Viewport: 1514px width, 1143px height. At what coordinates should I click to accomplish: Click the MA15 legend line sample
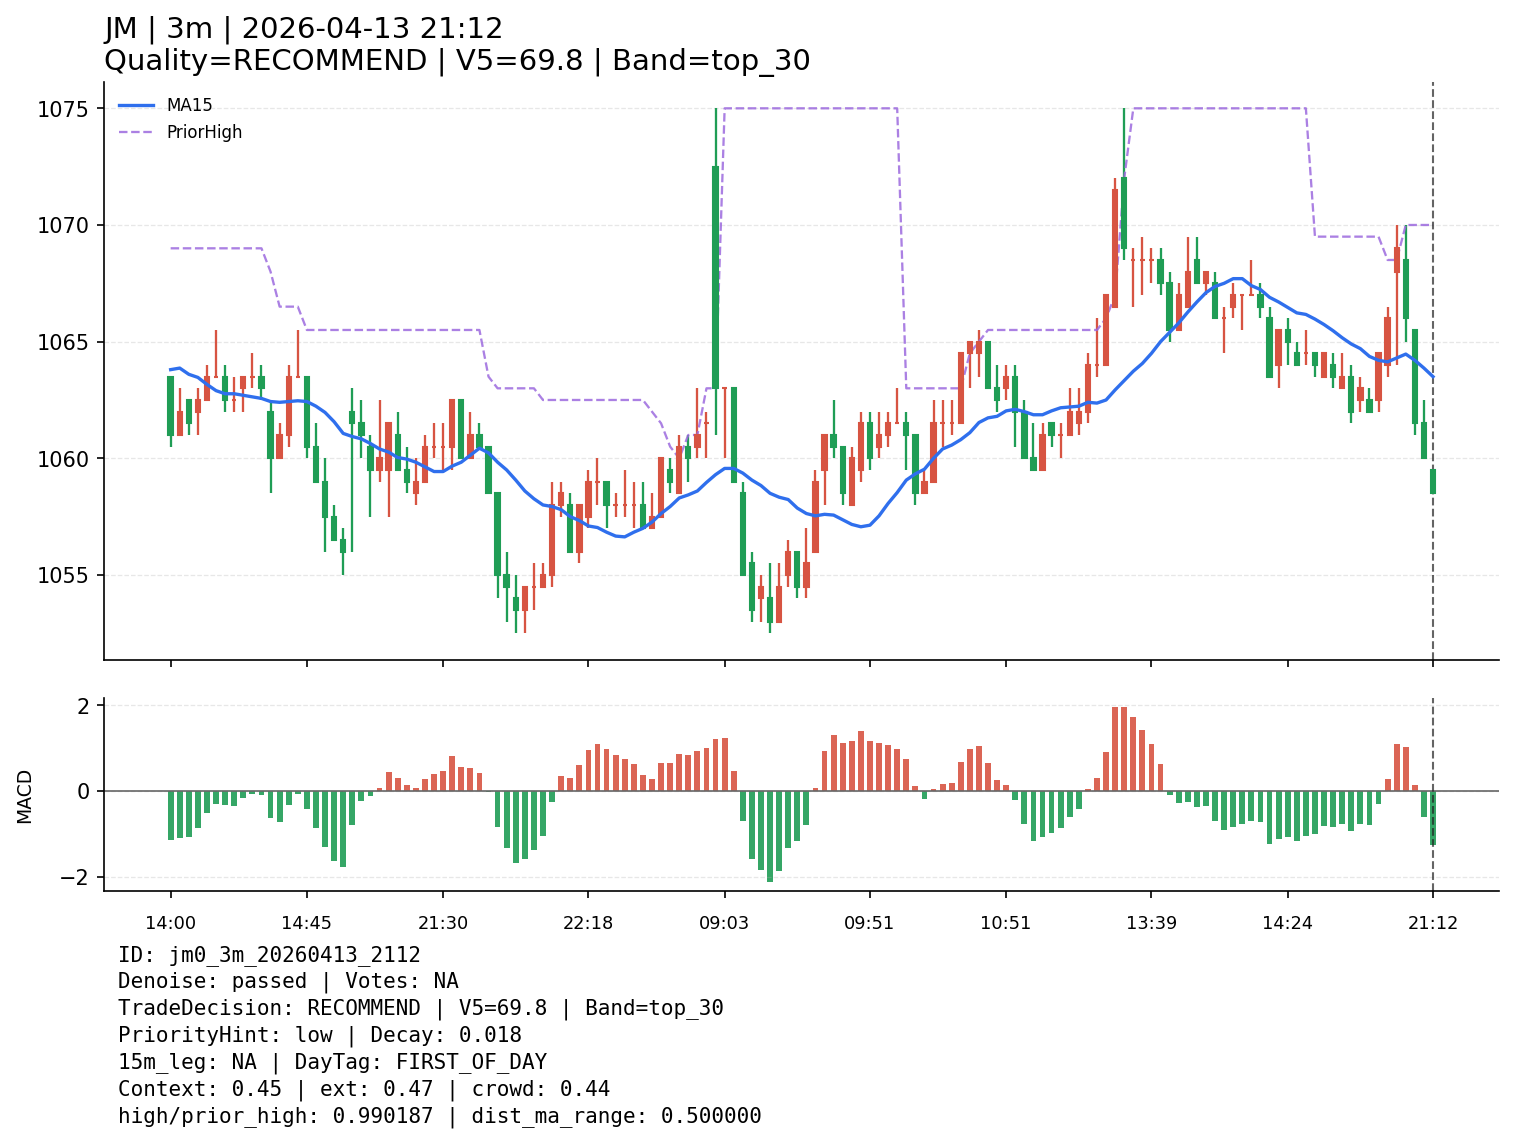pyautogui.click(x=137, y=105)
